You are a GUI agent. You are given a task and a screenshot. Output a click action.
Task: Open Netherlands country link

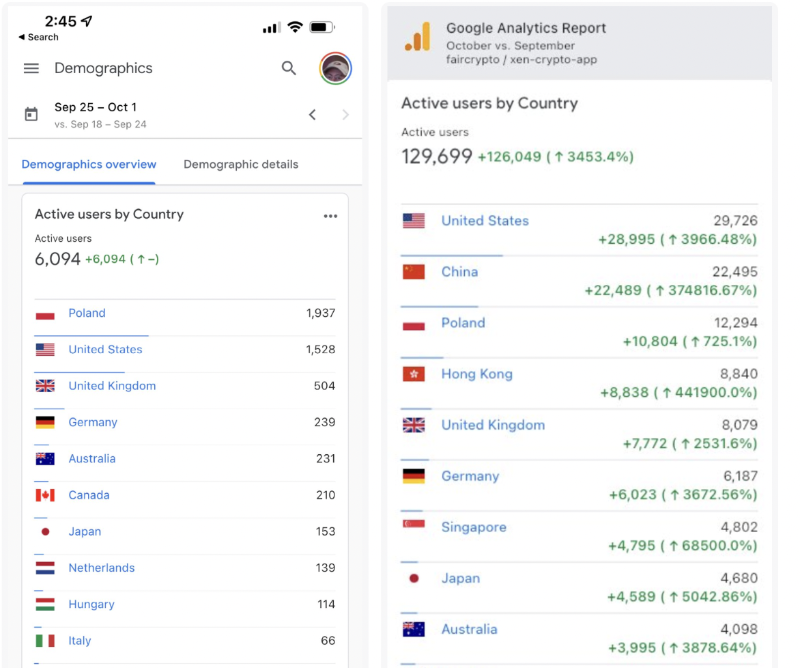(102, 567)
